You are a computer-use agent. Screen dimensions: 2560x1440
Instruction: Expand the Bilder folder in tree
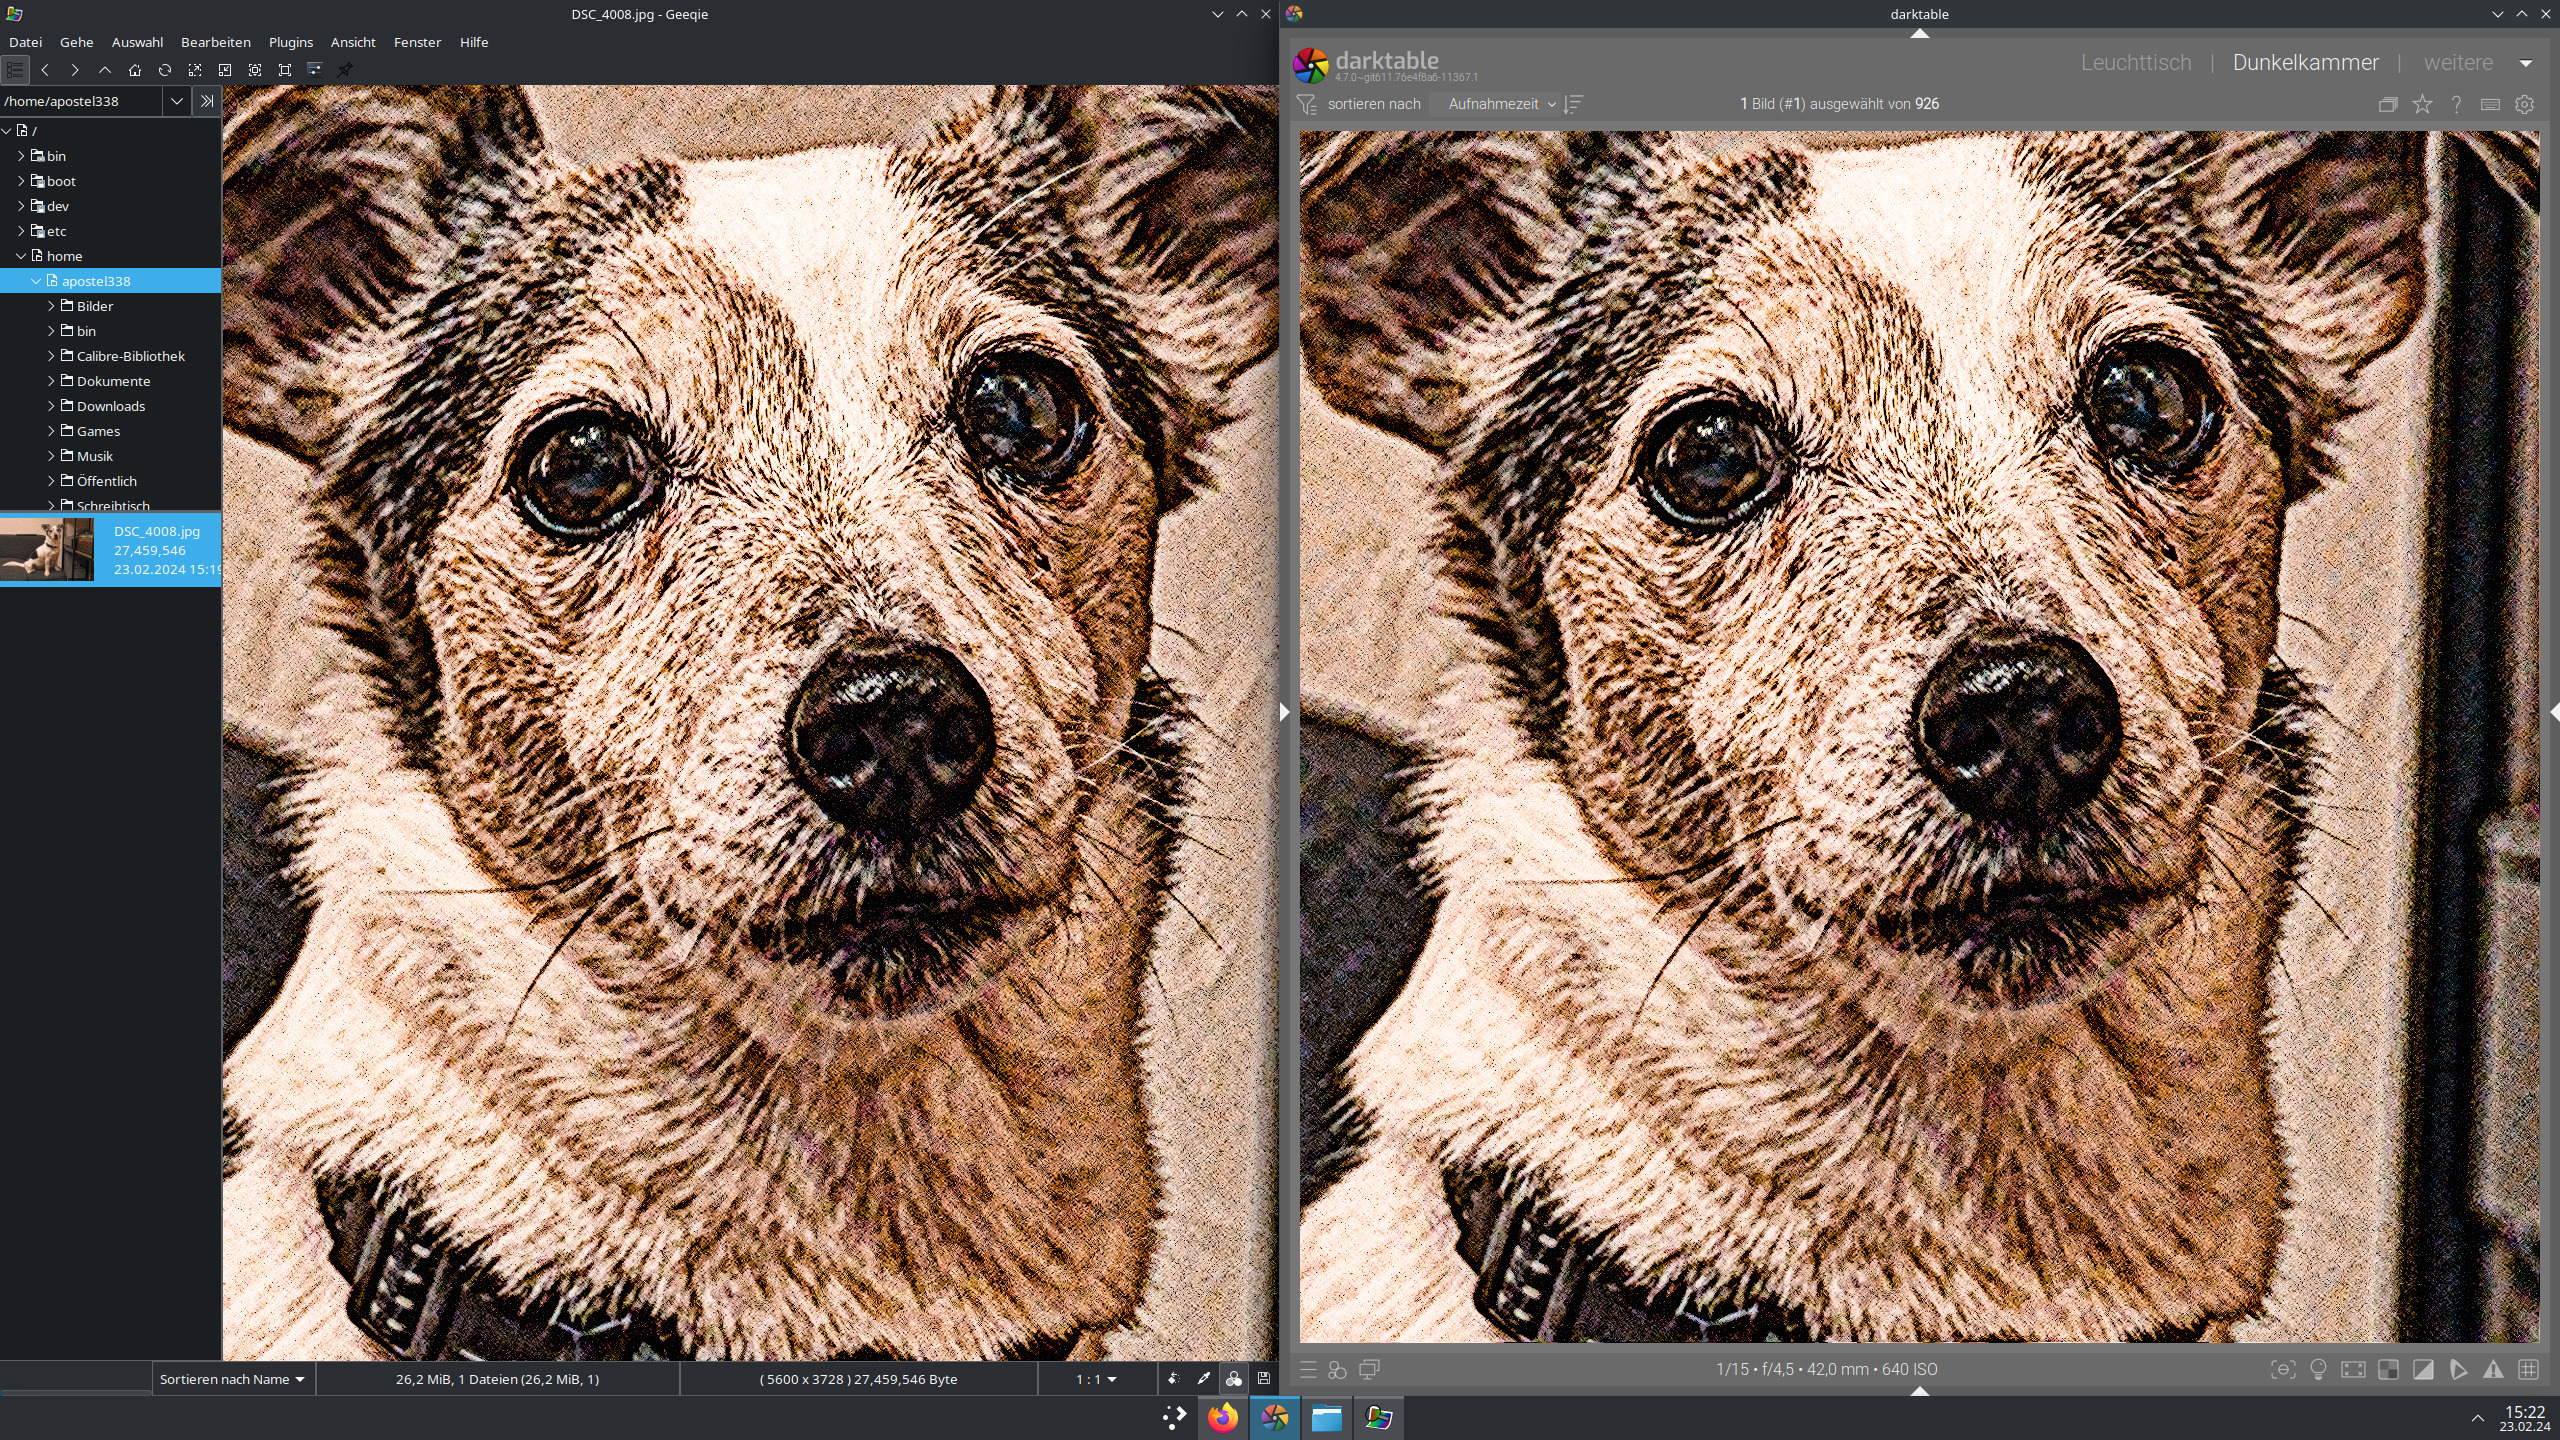coord(51,306)
